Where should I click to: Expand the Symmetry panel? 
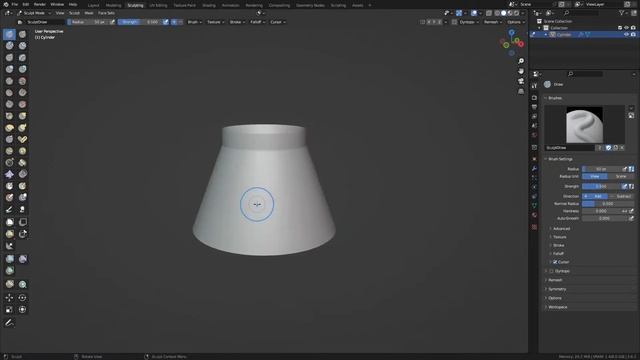557,289
